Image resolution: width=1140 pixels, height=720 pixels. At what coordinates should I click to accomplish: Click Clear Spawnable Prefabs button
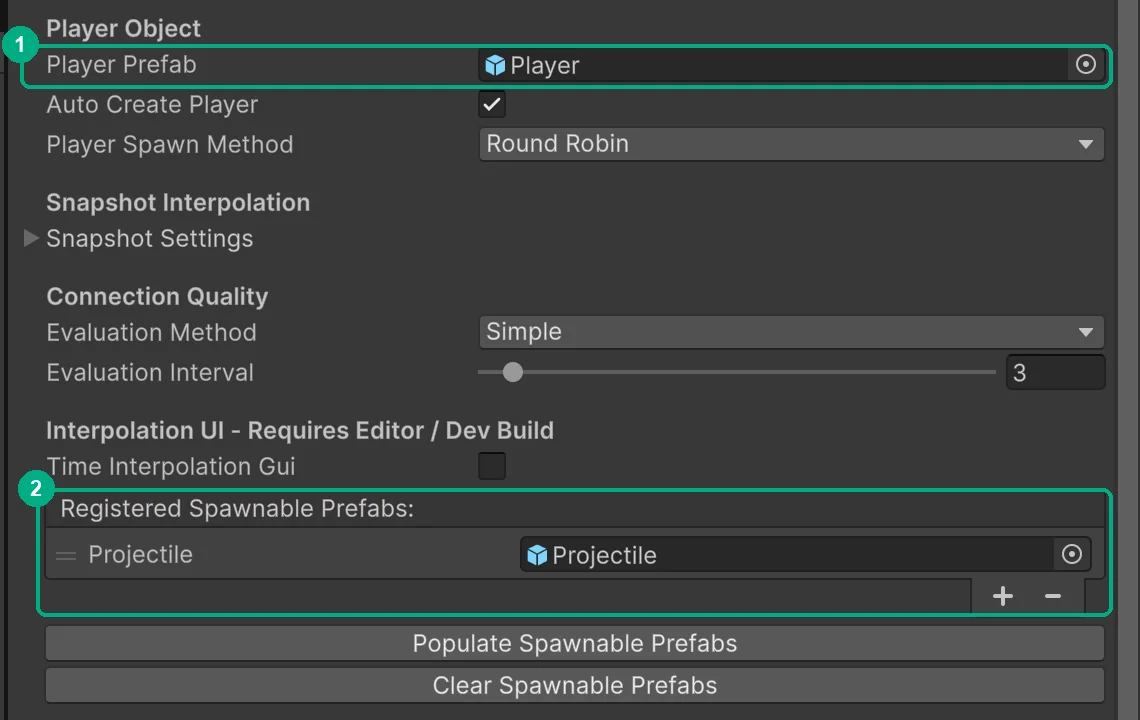pyautogui.click(x=574, y=685)
